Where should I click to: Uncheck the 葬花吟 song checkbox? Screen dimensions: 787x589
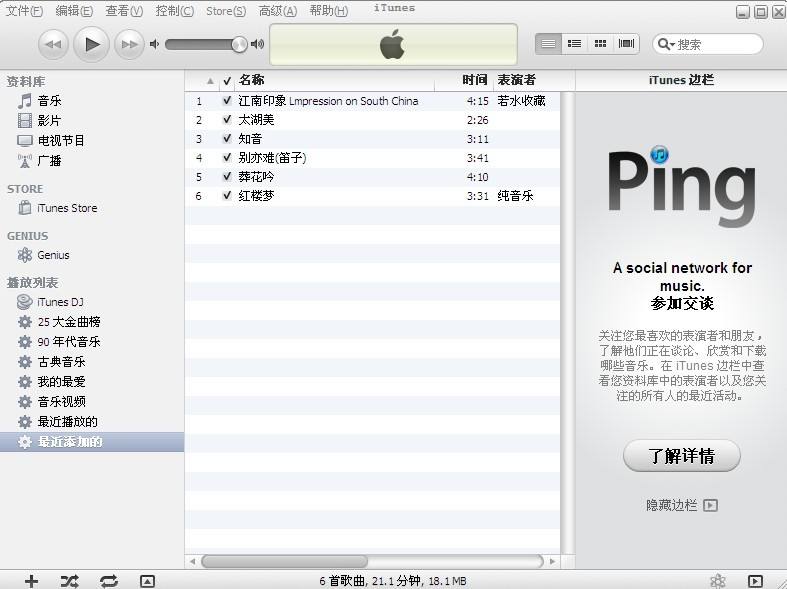tap(227, 177)
